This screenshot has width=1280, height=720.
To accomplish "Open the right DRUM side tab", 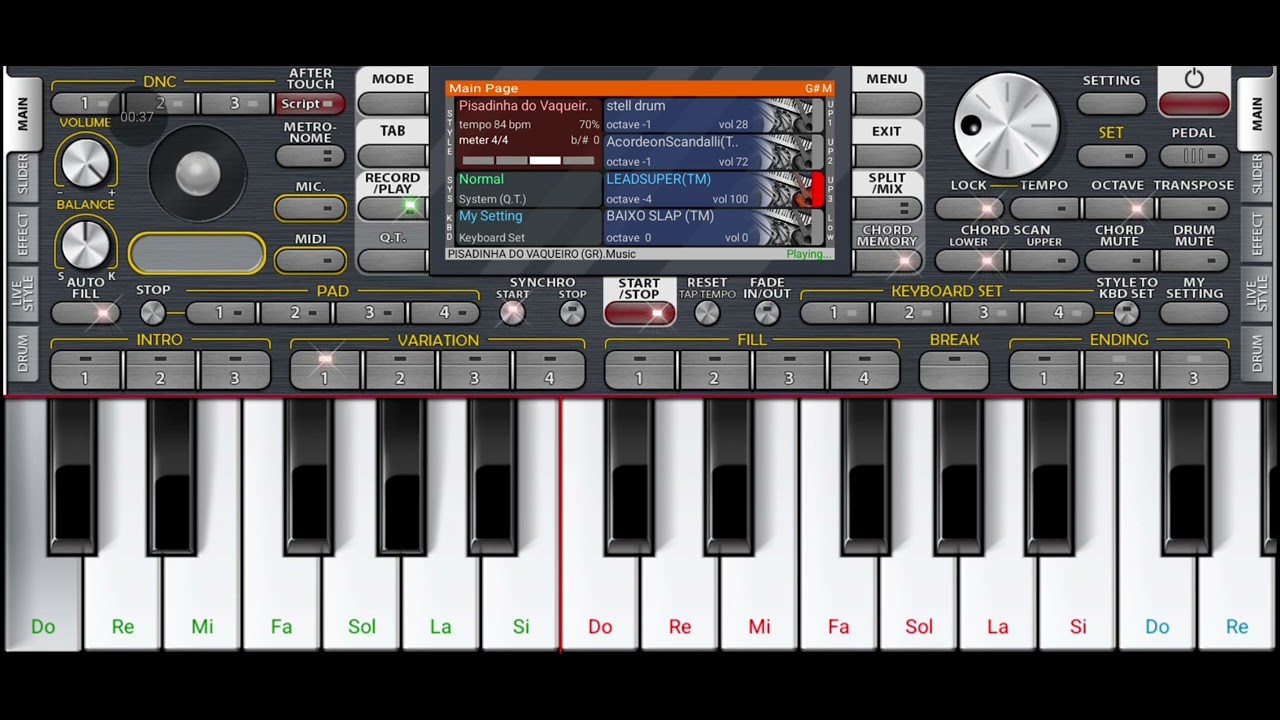I will point(1257,354).
